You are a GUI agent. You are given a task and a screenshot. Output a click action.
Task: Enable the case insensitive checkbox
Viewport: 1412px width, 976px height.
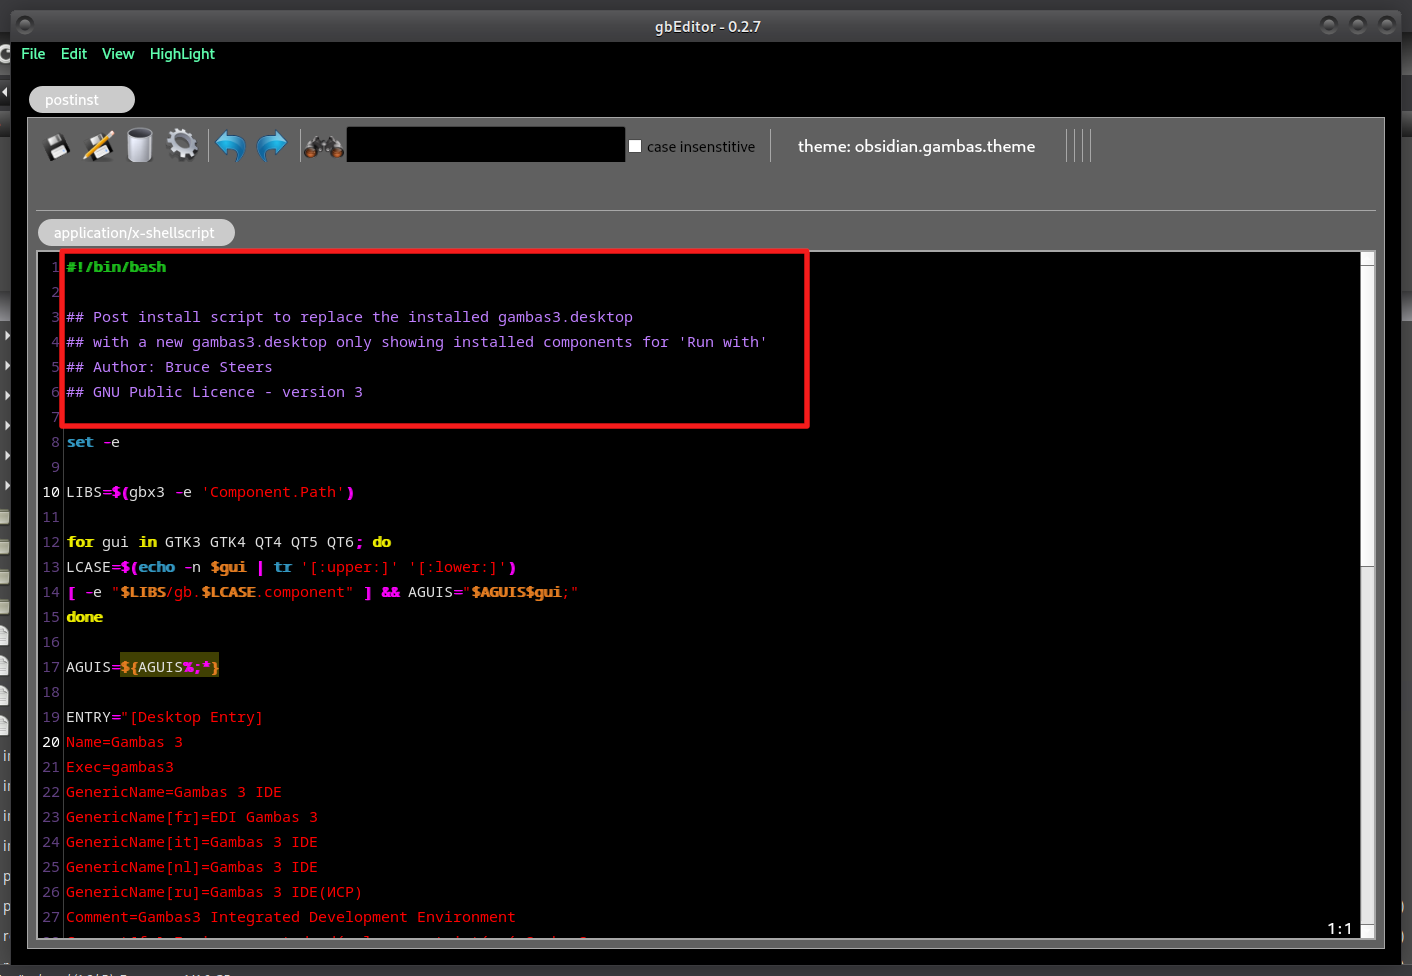tap(635, 146)
